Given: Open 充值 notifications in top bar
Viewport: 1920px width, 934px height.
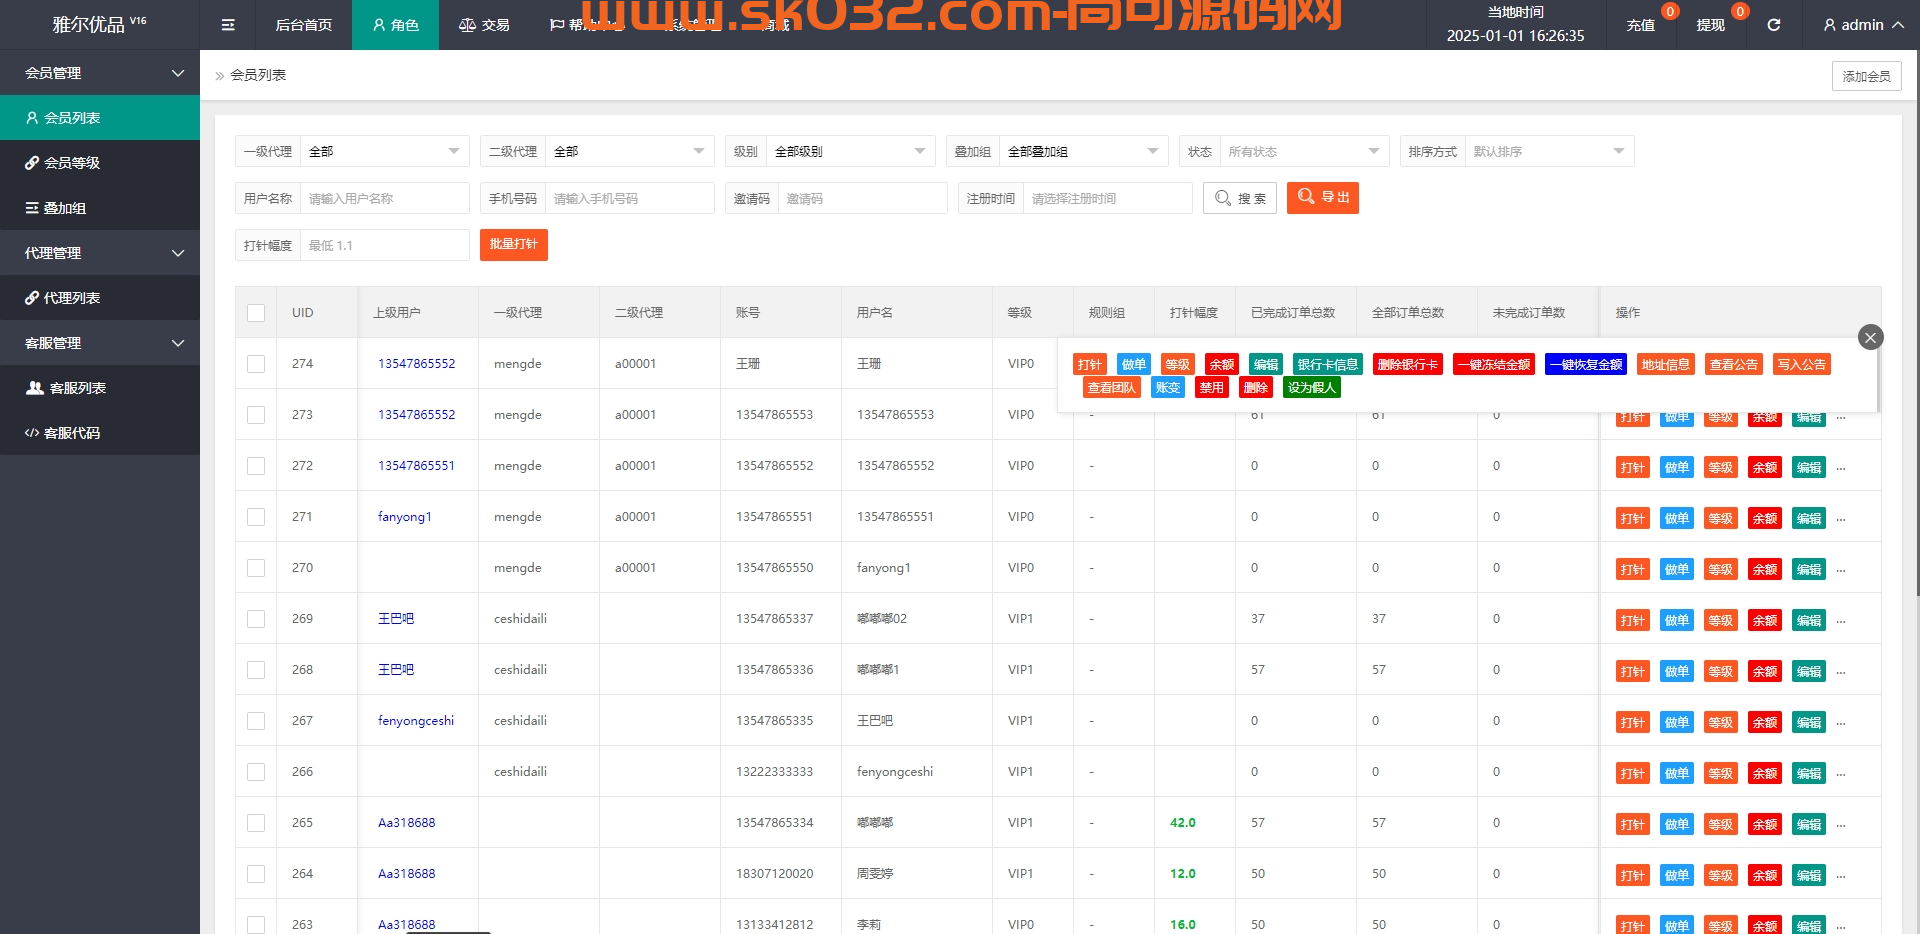Looking at the screenshot, I should tap(1641, 25).
